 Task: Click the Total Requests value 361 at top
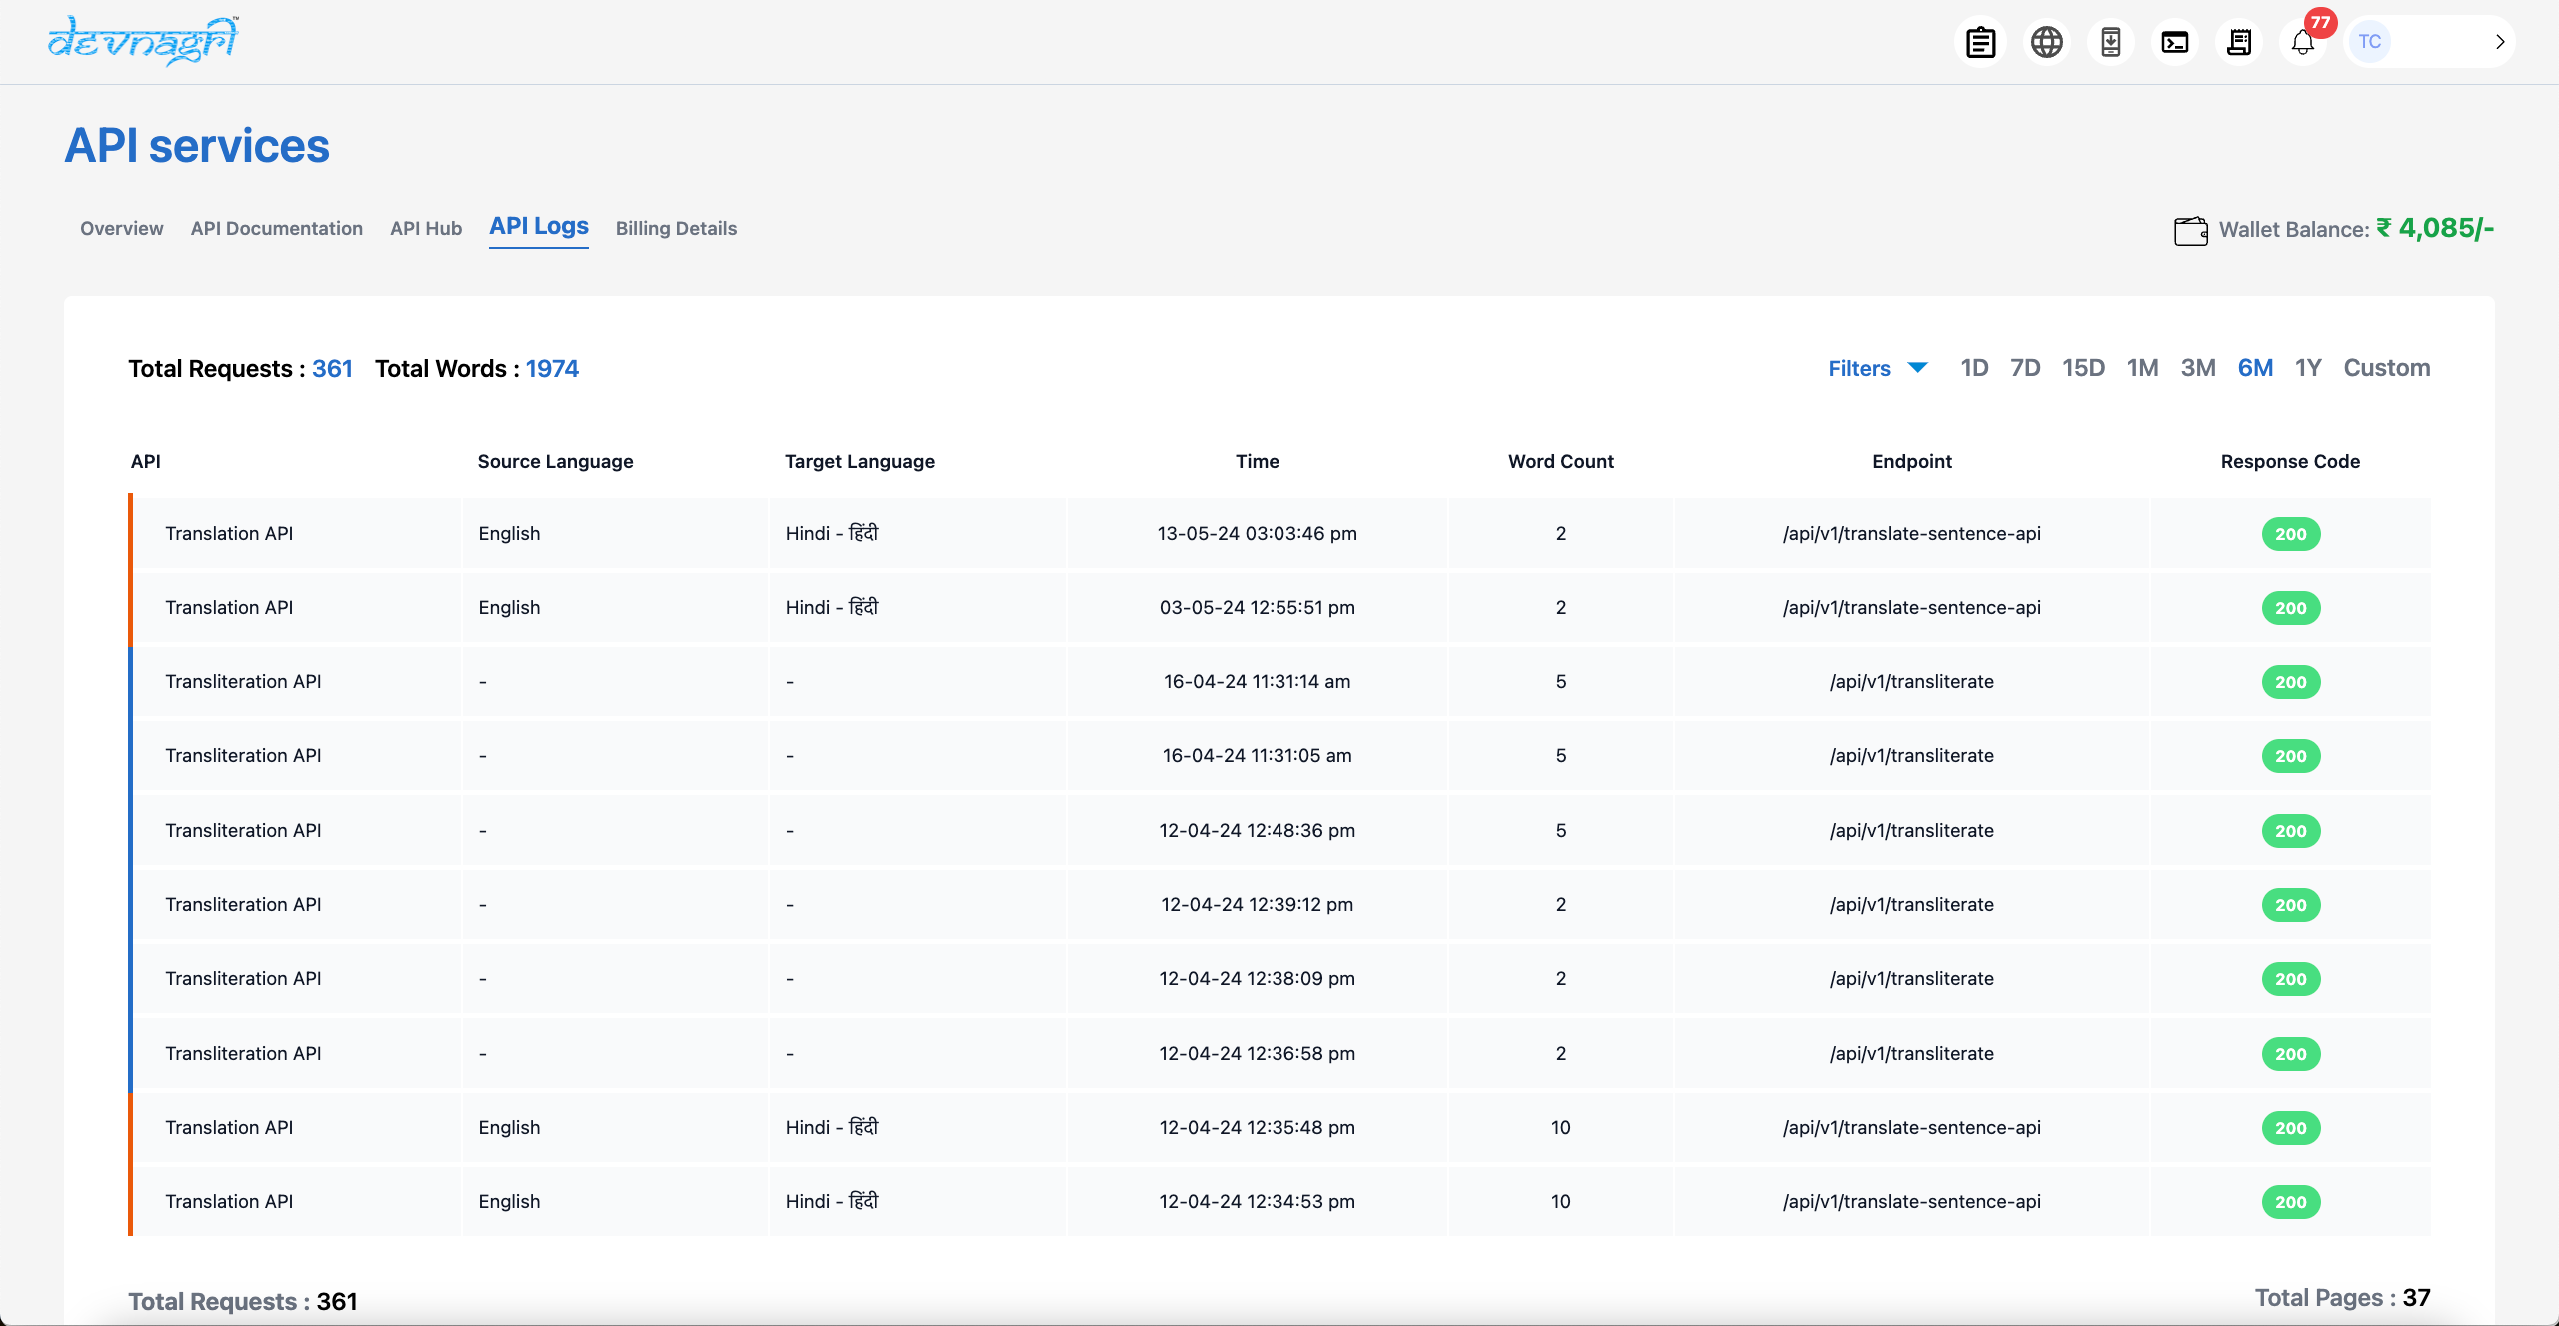332,369
